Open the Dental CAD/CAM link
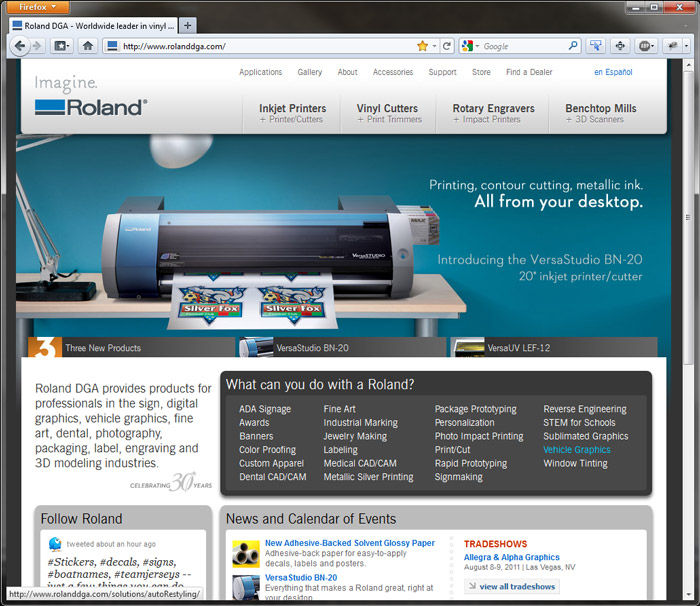Image resolution: width=700 pixels, height=606 pixels. coord(272,477)
